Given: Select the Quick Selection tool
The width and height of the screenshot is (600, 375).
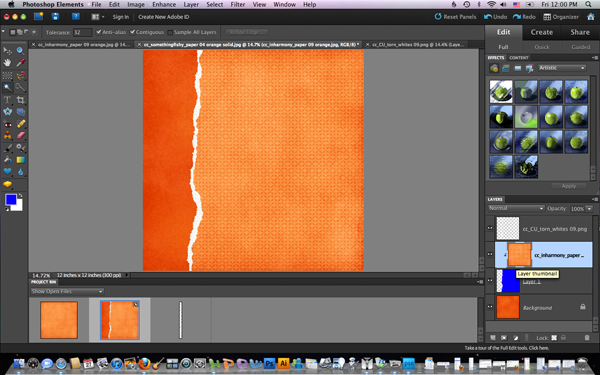Looking at the screenshot, I should coord(20,88).
